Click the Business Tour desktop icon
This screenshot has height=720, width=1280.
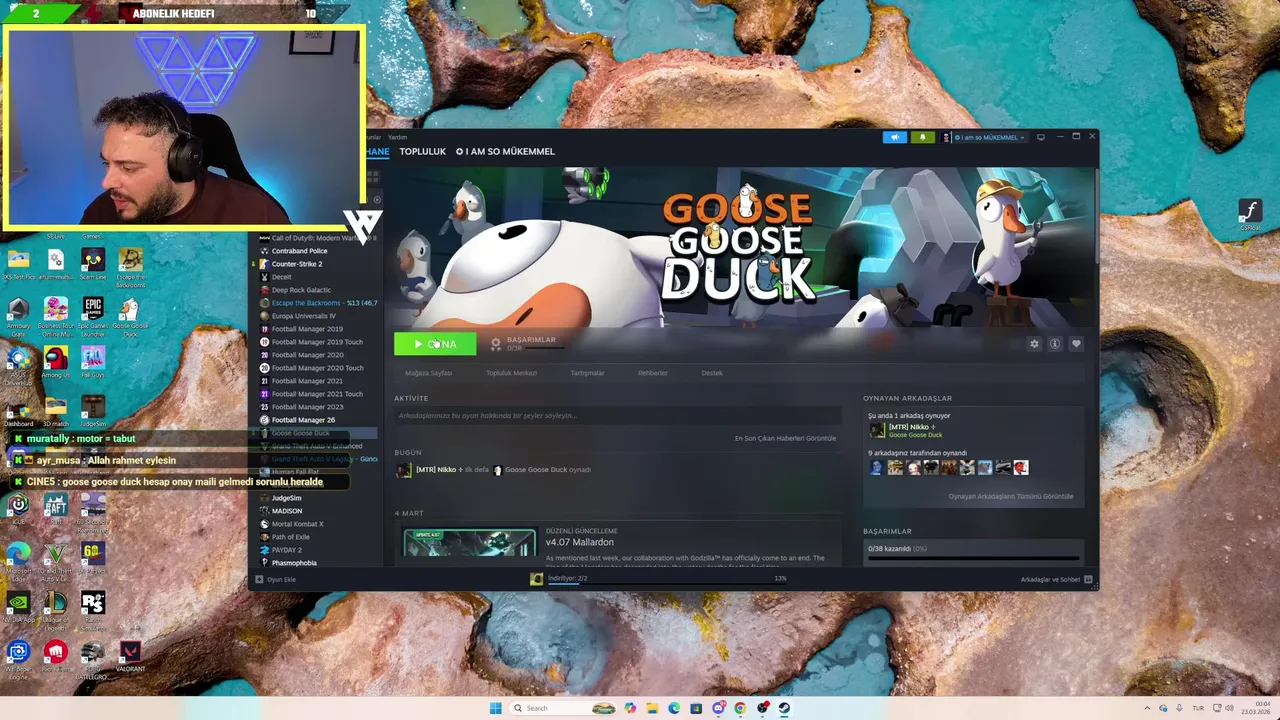pyautogui.click(x=56, y=315)
